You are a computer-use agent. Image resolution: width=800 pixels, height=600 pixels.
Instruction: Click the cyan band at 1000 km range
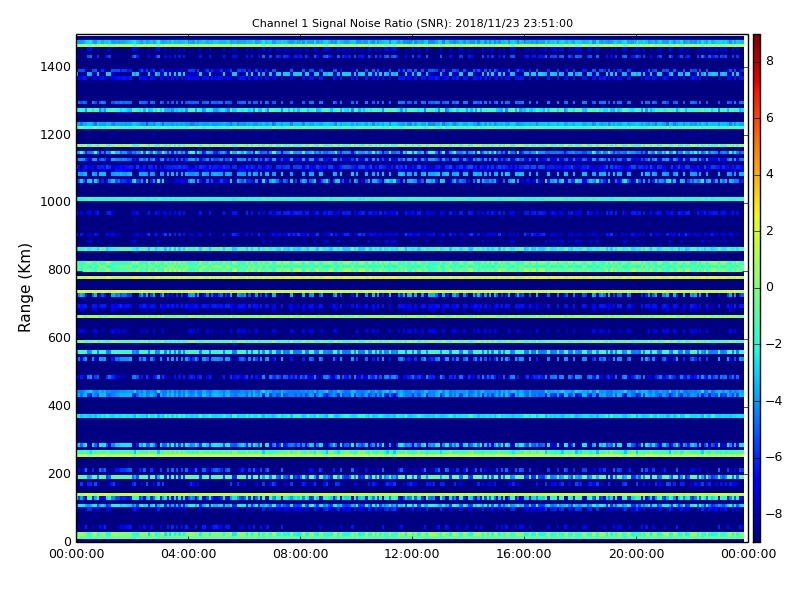coord(410,199)
